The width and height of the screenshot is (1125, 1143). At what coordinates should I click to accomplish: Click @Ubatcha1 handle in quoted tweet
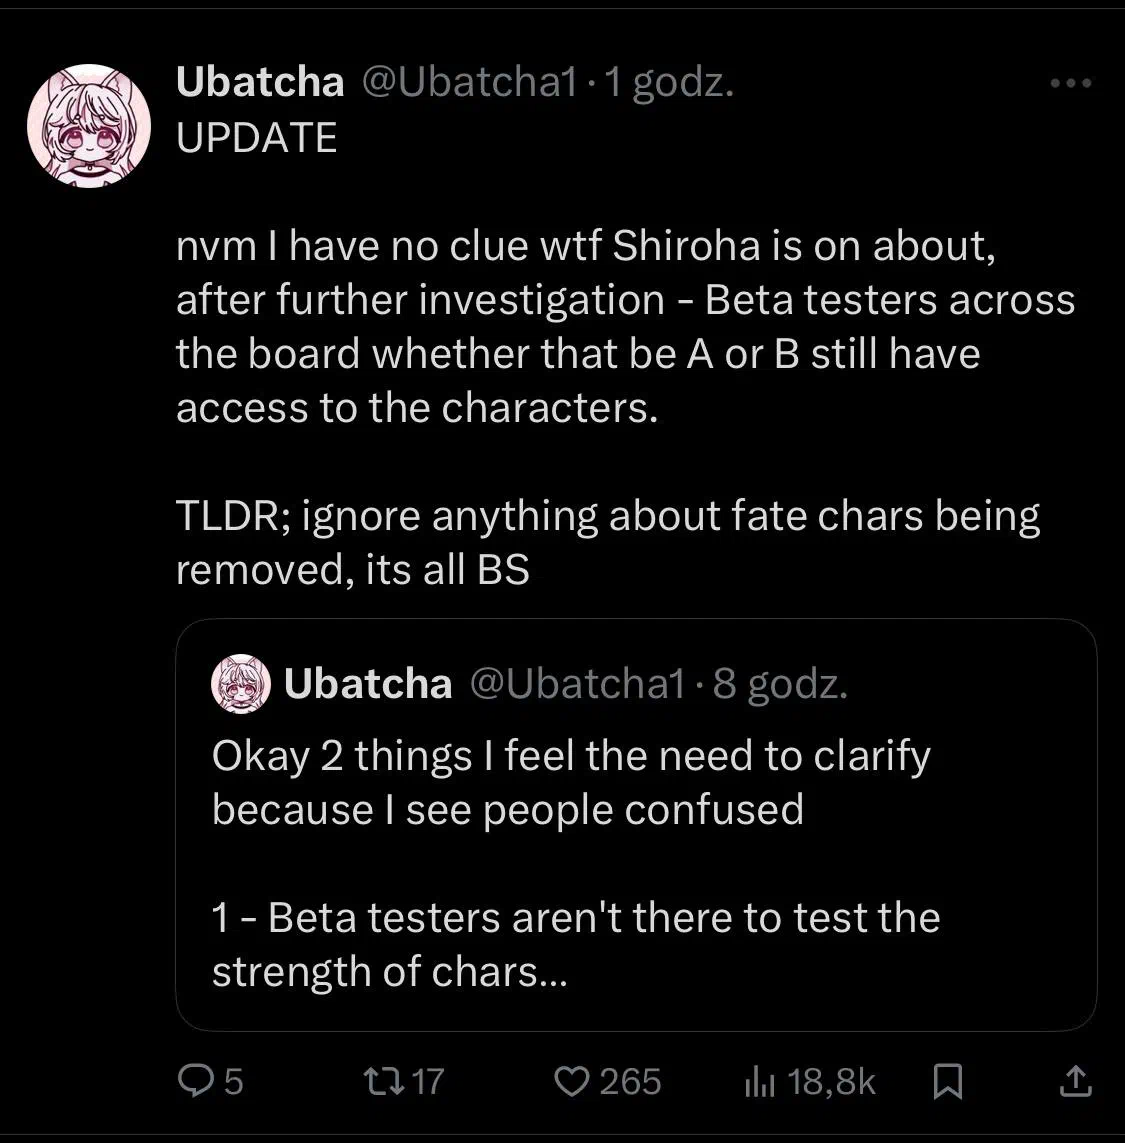[x=578, y=684]
